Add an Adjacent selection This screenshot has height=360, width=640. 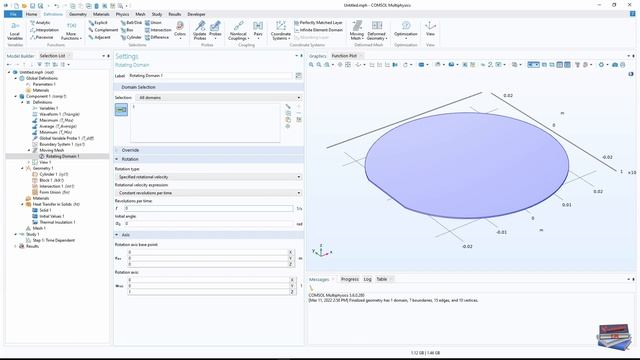pos(100,37)
